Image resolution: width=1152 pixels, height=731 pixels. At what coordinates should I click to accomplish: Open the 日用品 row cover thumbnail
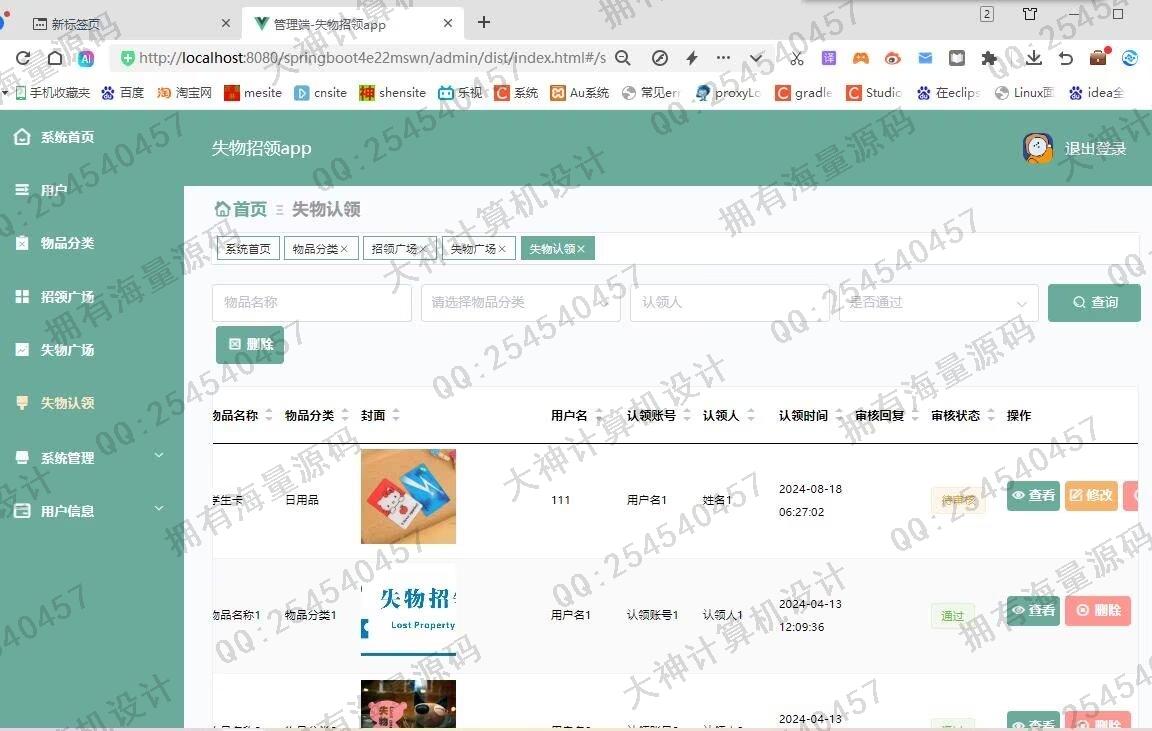(x=408, y=497)
